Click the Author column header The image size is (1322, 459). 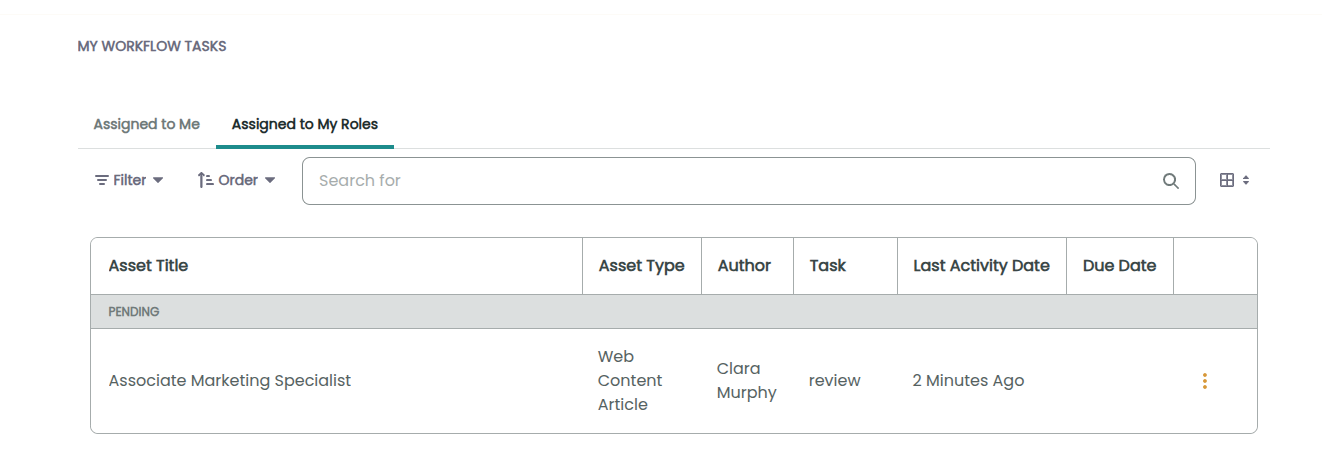(x=744, y=266)
